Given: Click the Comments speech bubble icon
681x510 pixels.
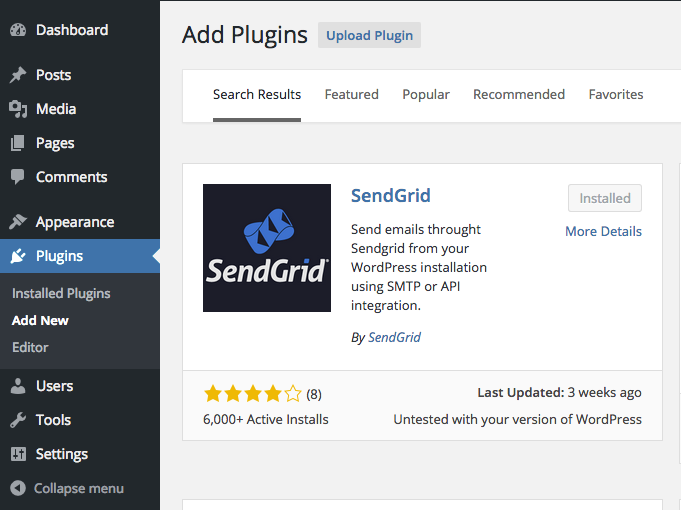Looking at the screenshot, I should click(x=18, y=177).
